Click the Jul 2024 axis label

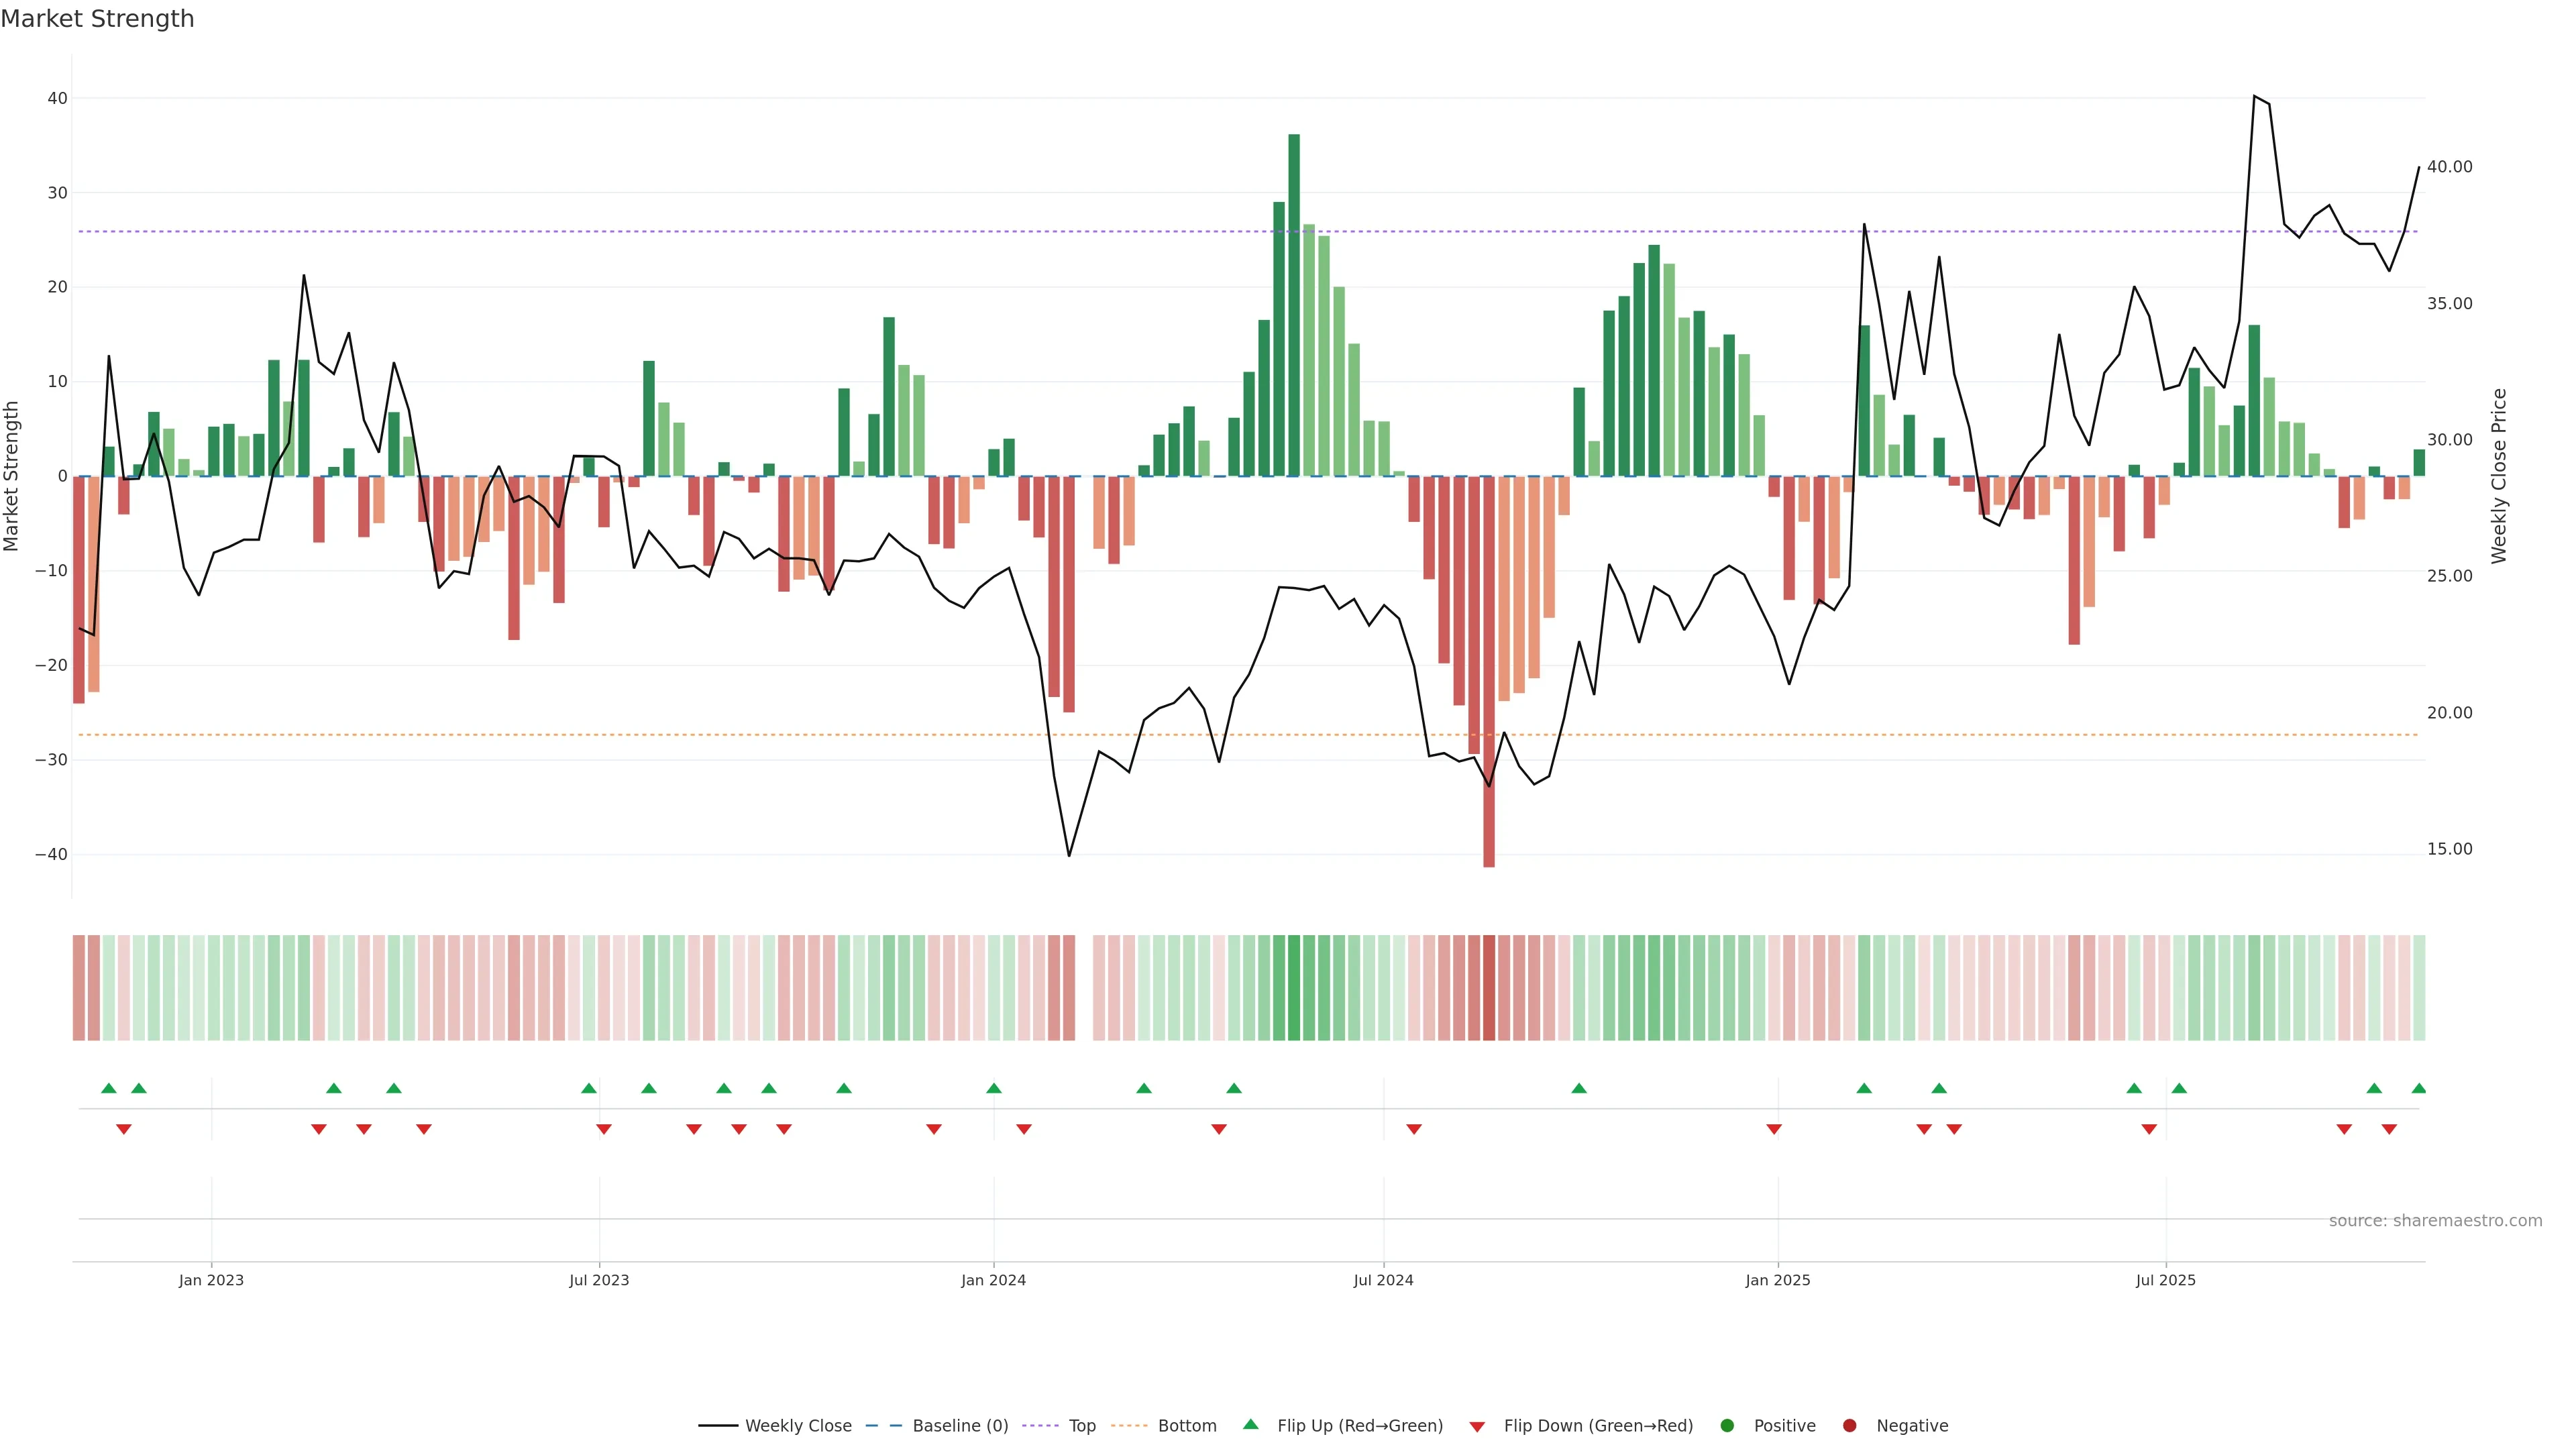1383,1280
